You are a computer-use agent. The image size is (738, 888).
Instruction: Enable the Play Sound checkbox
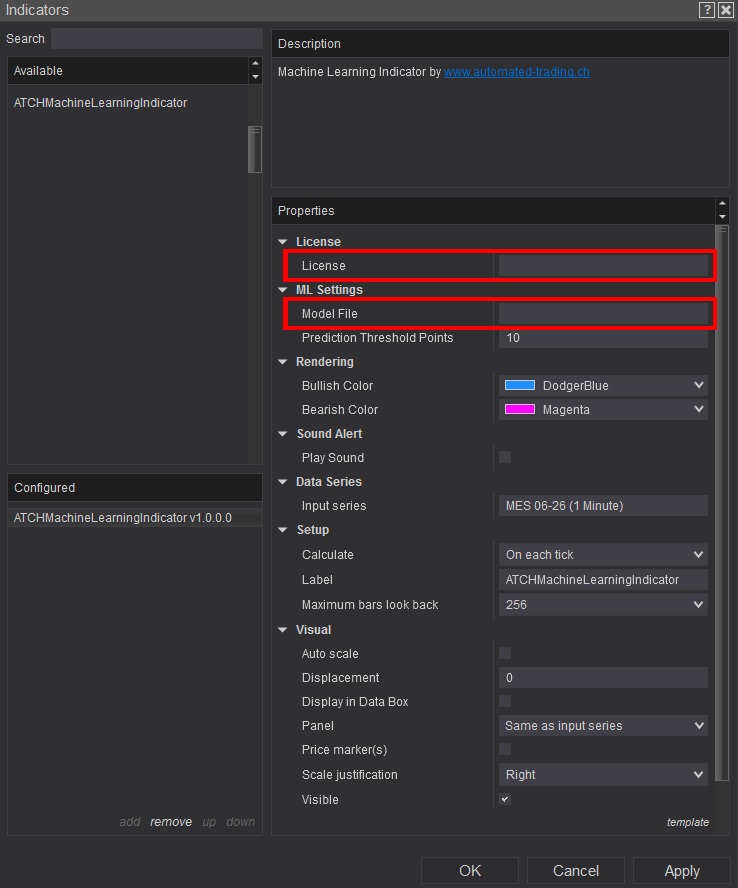pyautogui.click(x=505, y=457)
